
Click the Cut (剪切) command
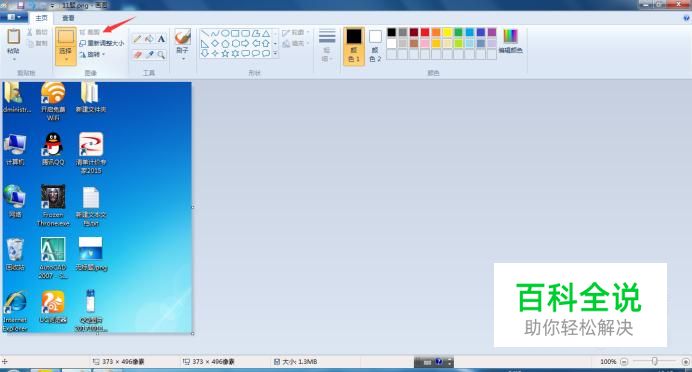38,32
